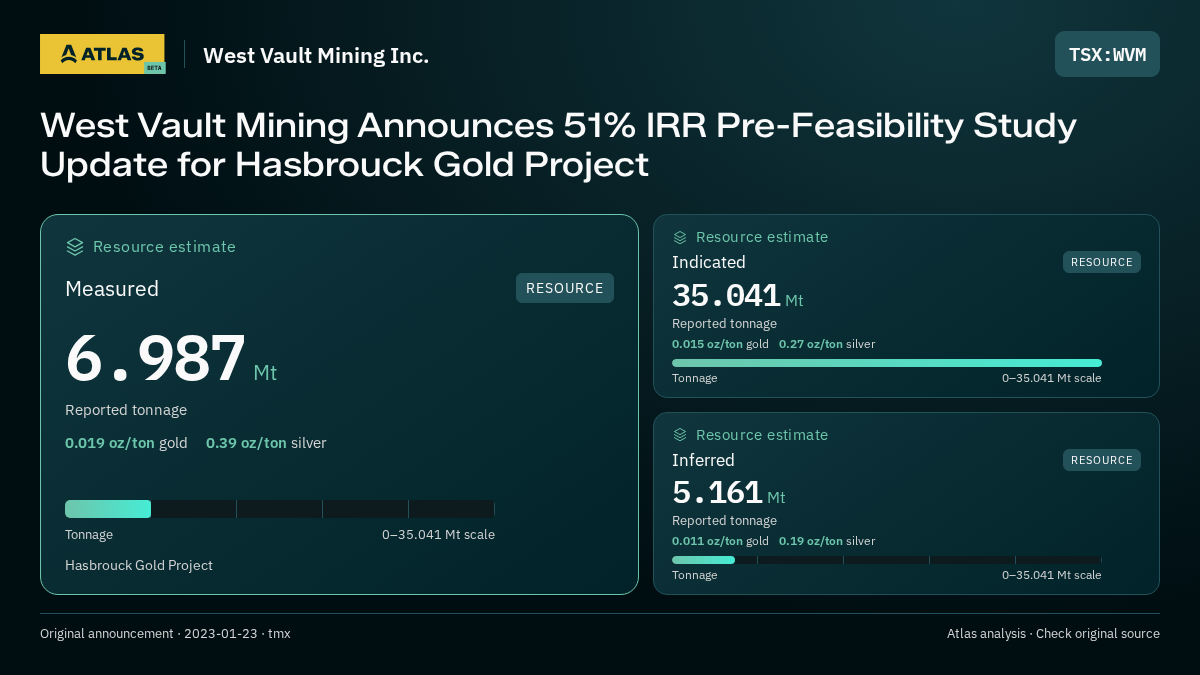
Task: Click Atlas analysis · Check original source
Action: coord(1053,634)
